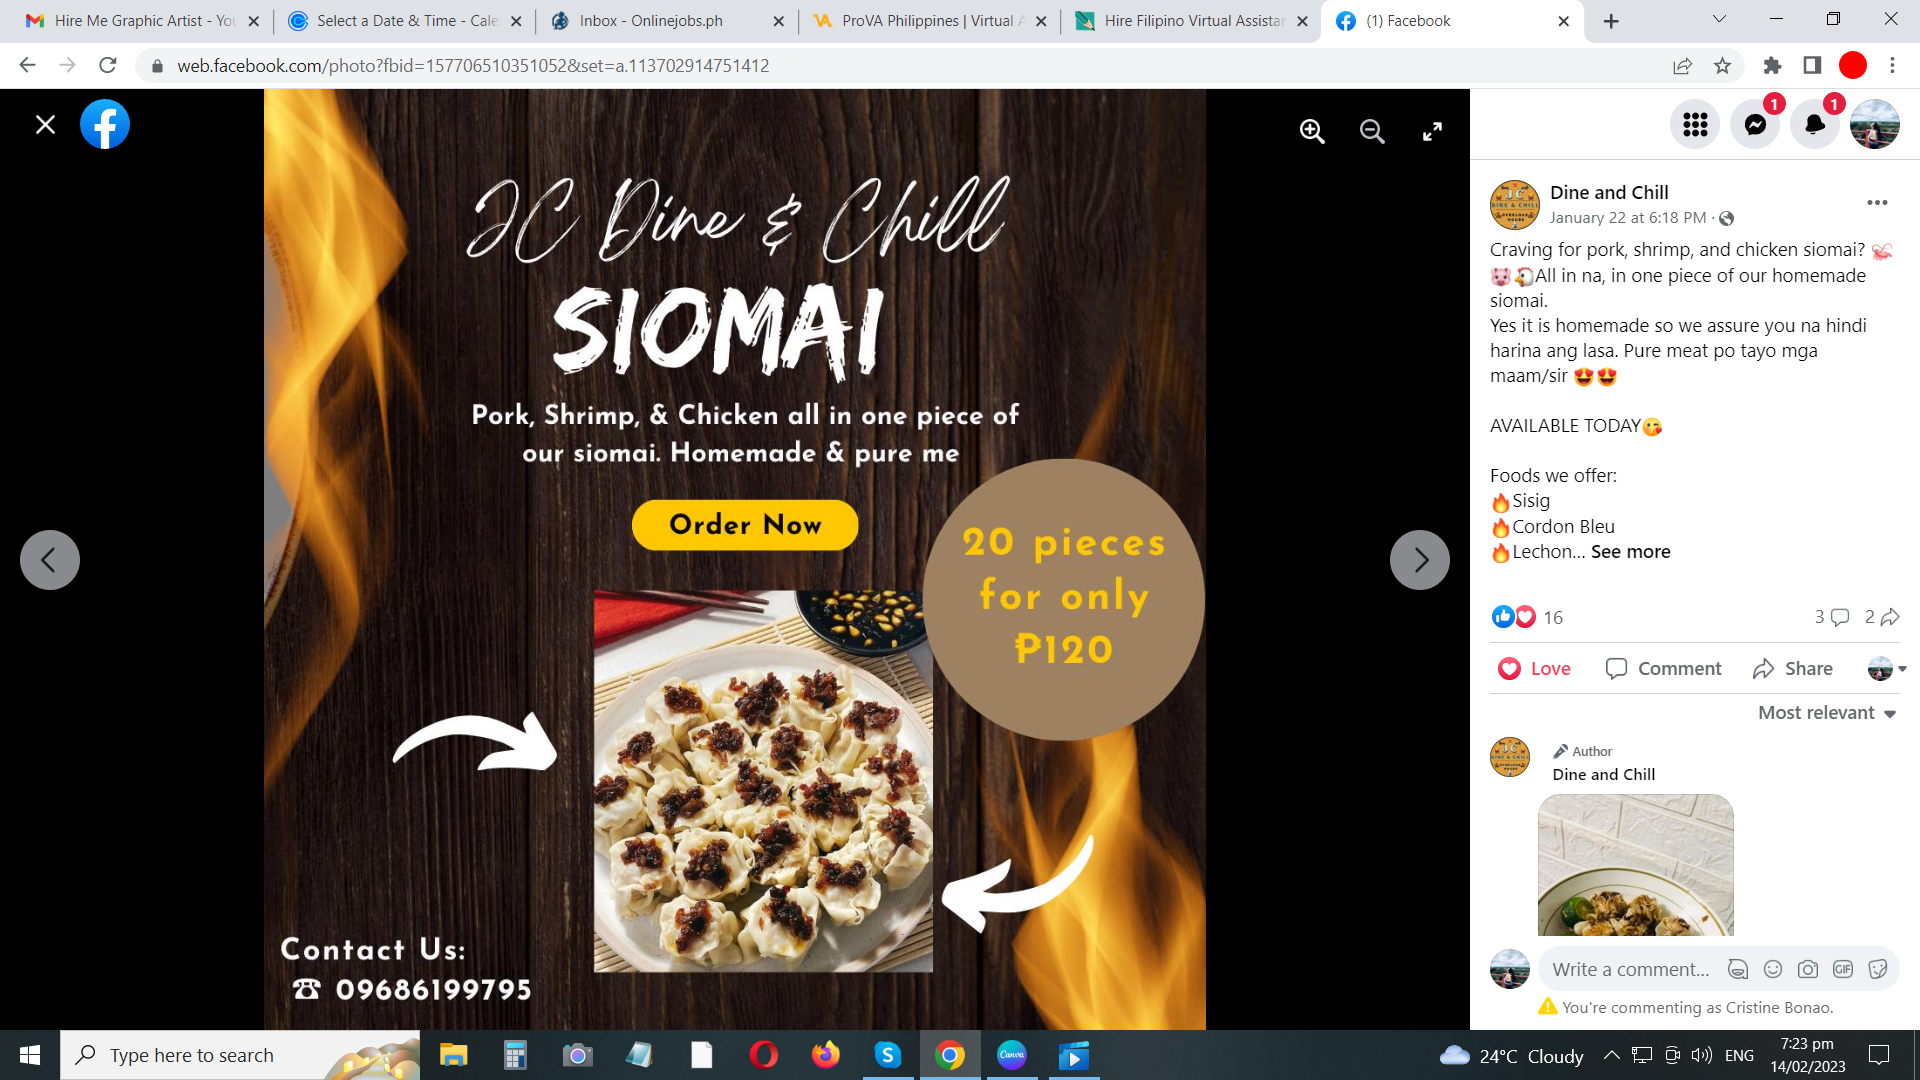Go to the previous photo
The width and height of the screenshot is (1920, 1080).
pyautogui.click(x=50, y=560)
